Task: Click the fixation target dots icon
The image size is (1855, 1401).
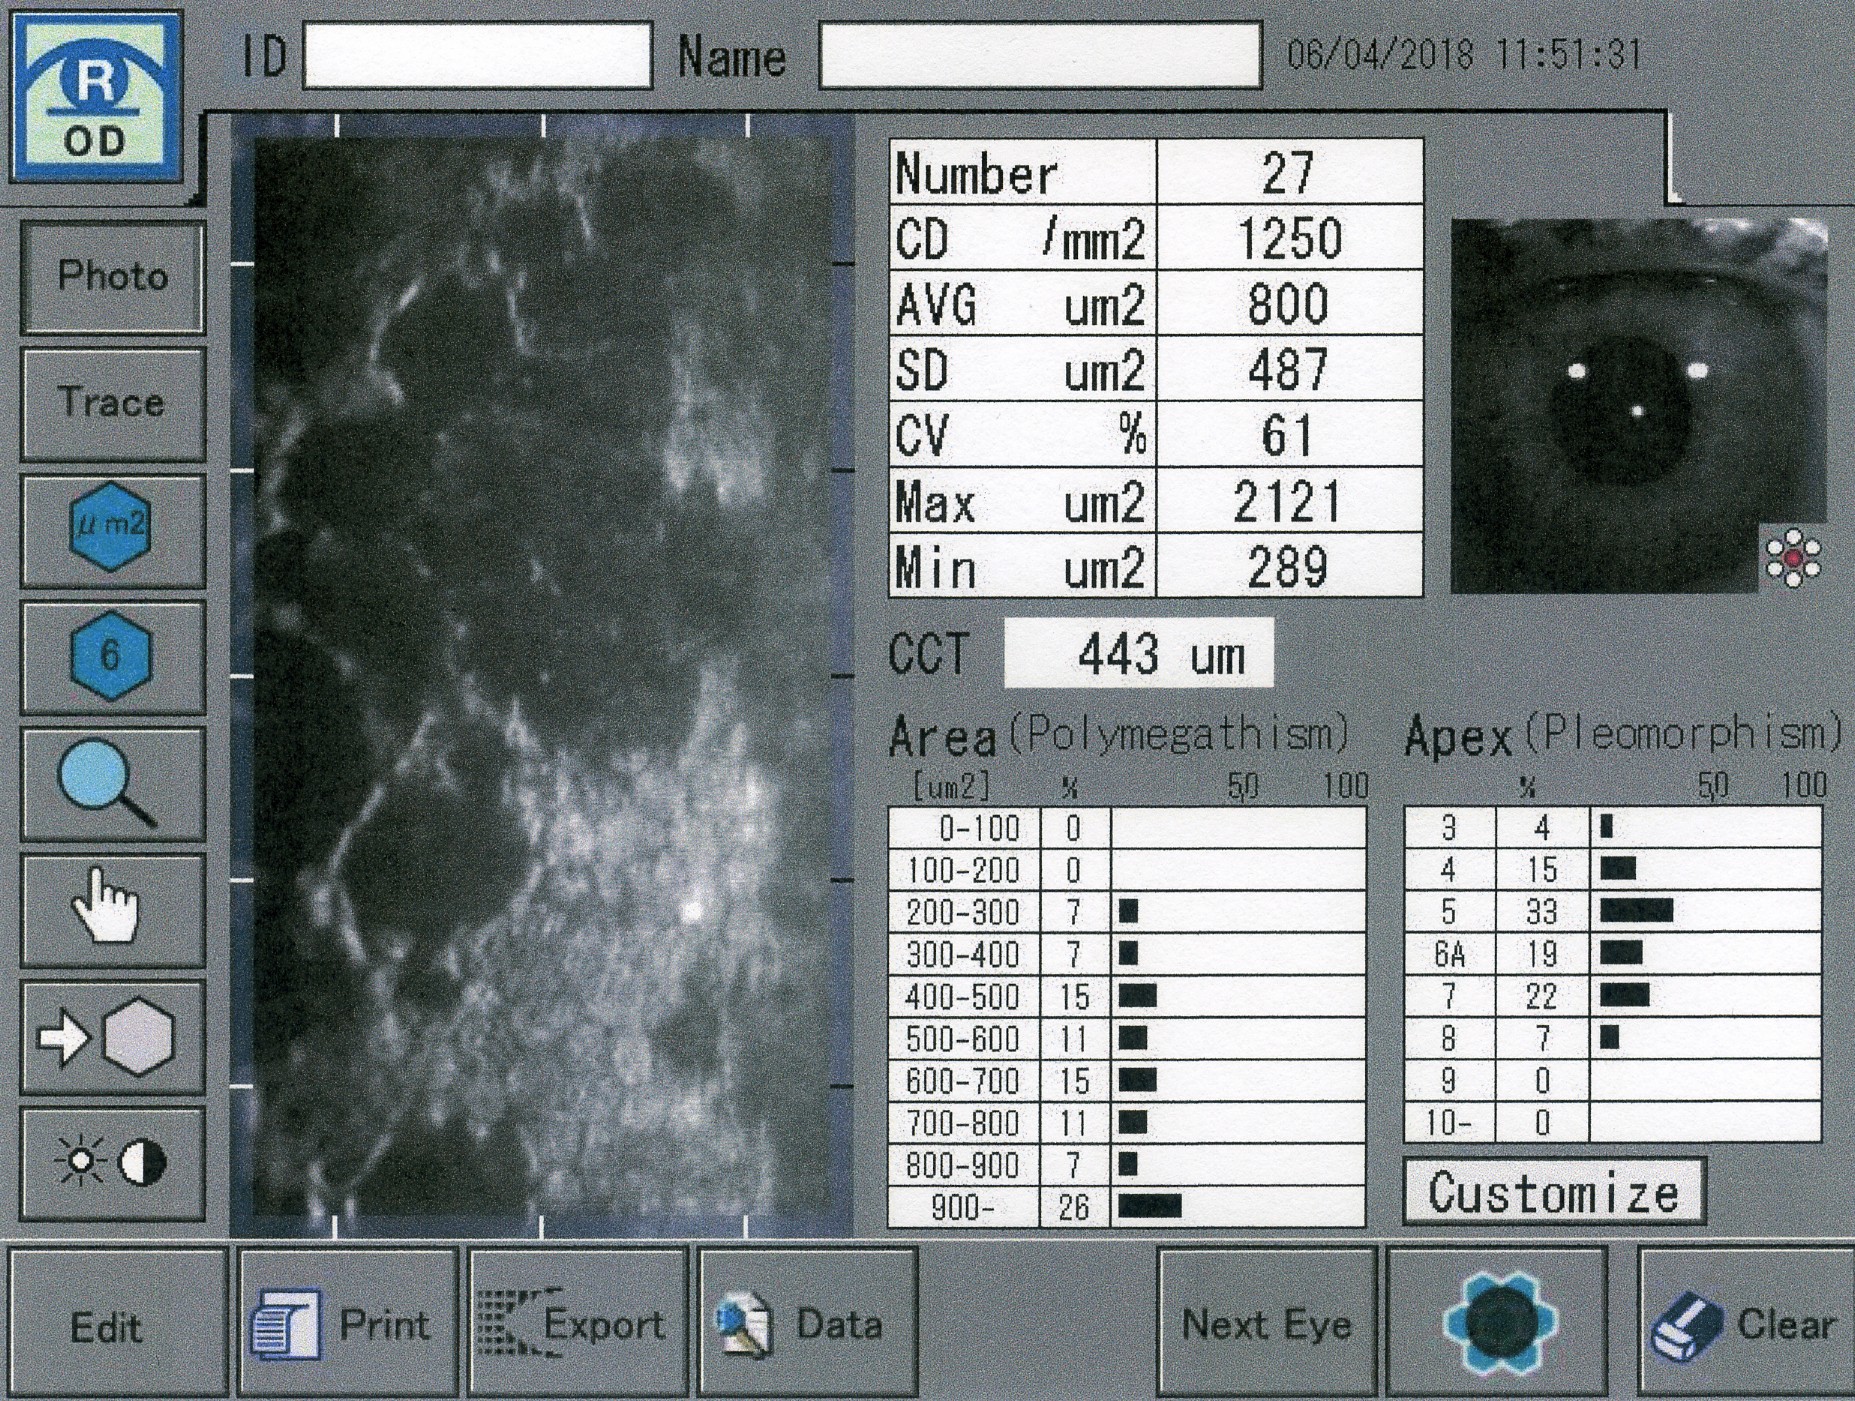Action: (x=1792, y=558)
